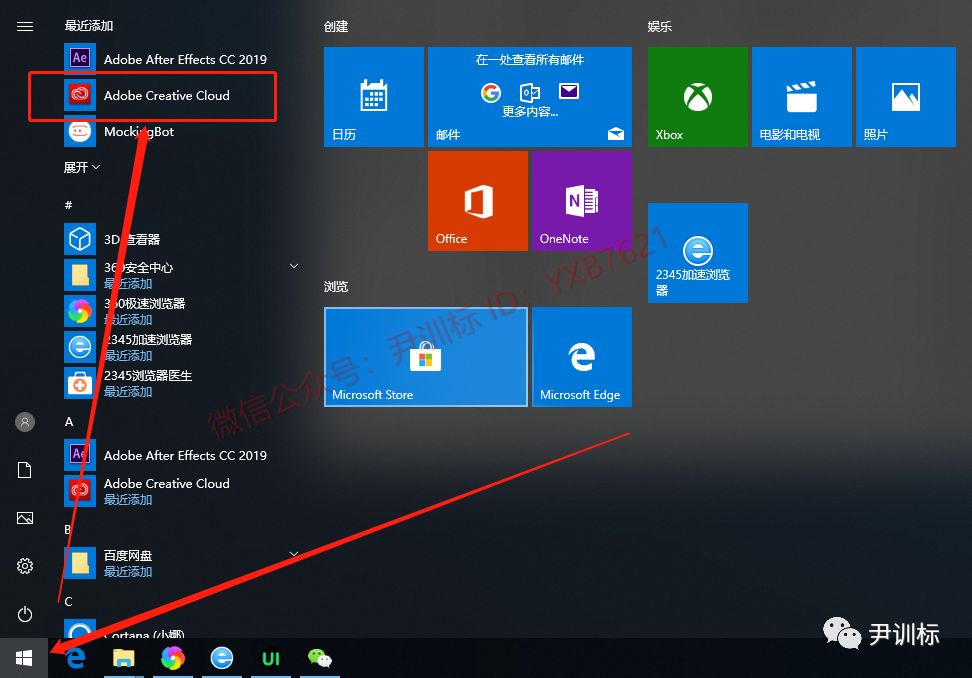The height and width of the screenshot is (678, 972).
Task: Open WeChat from the taskbar
Action: pyautogui.click(x=320, y=658)
